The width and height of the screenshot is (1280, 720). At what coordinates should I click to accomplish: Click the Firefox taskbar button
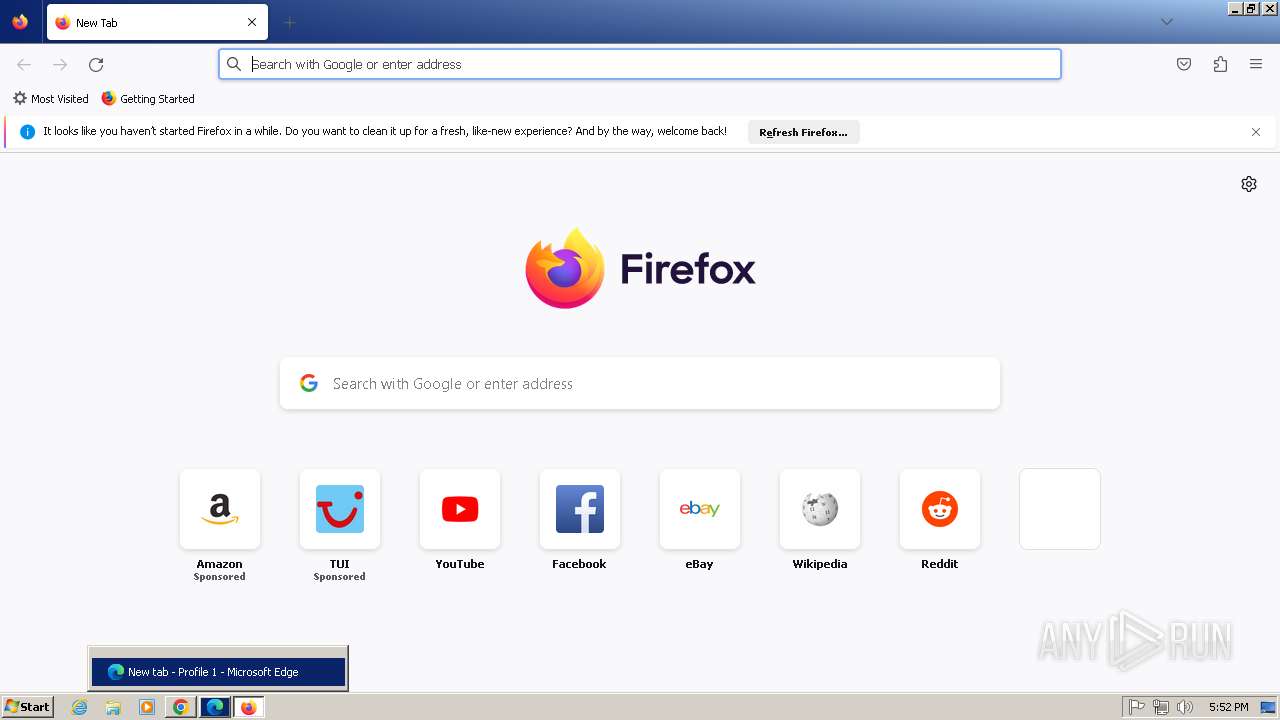[249, 707]
